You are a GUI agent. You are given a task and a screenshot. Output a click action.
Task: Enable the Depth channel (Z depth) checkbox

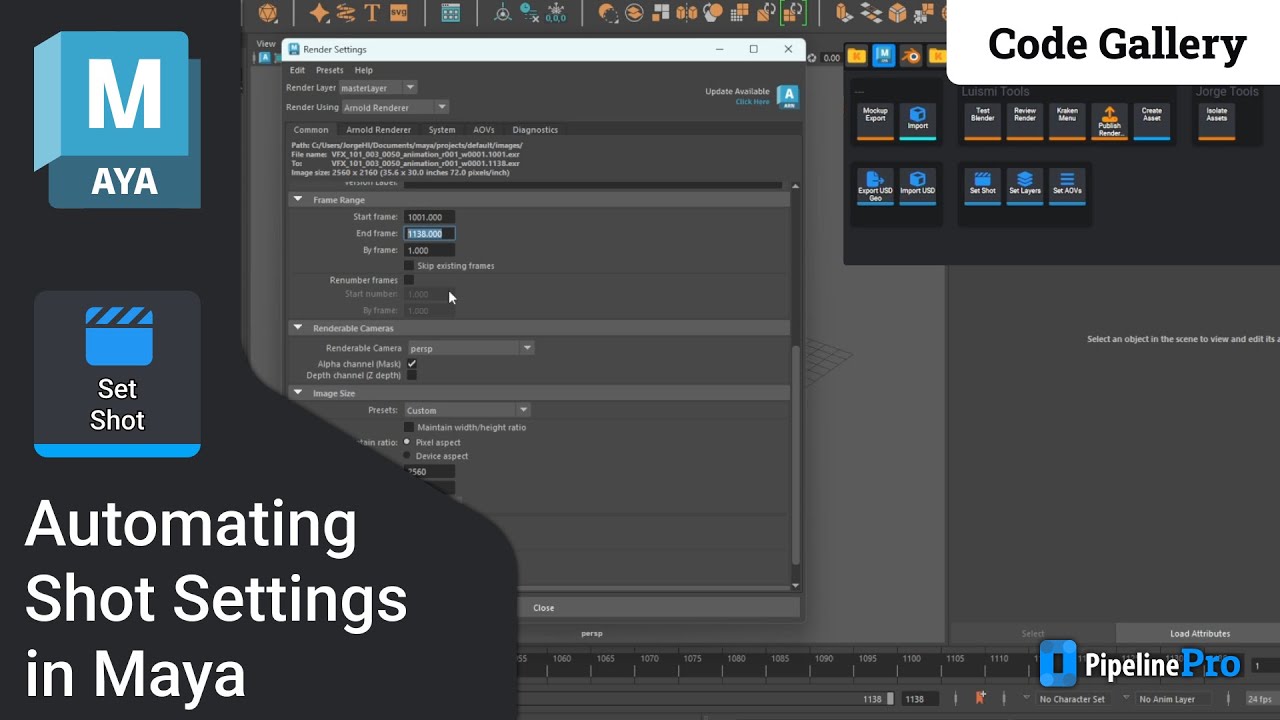[x=411, y=375]
